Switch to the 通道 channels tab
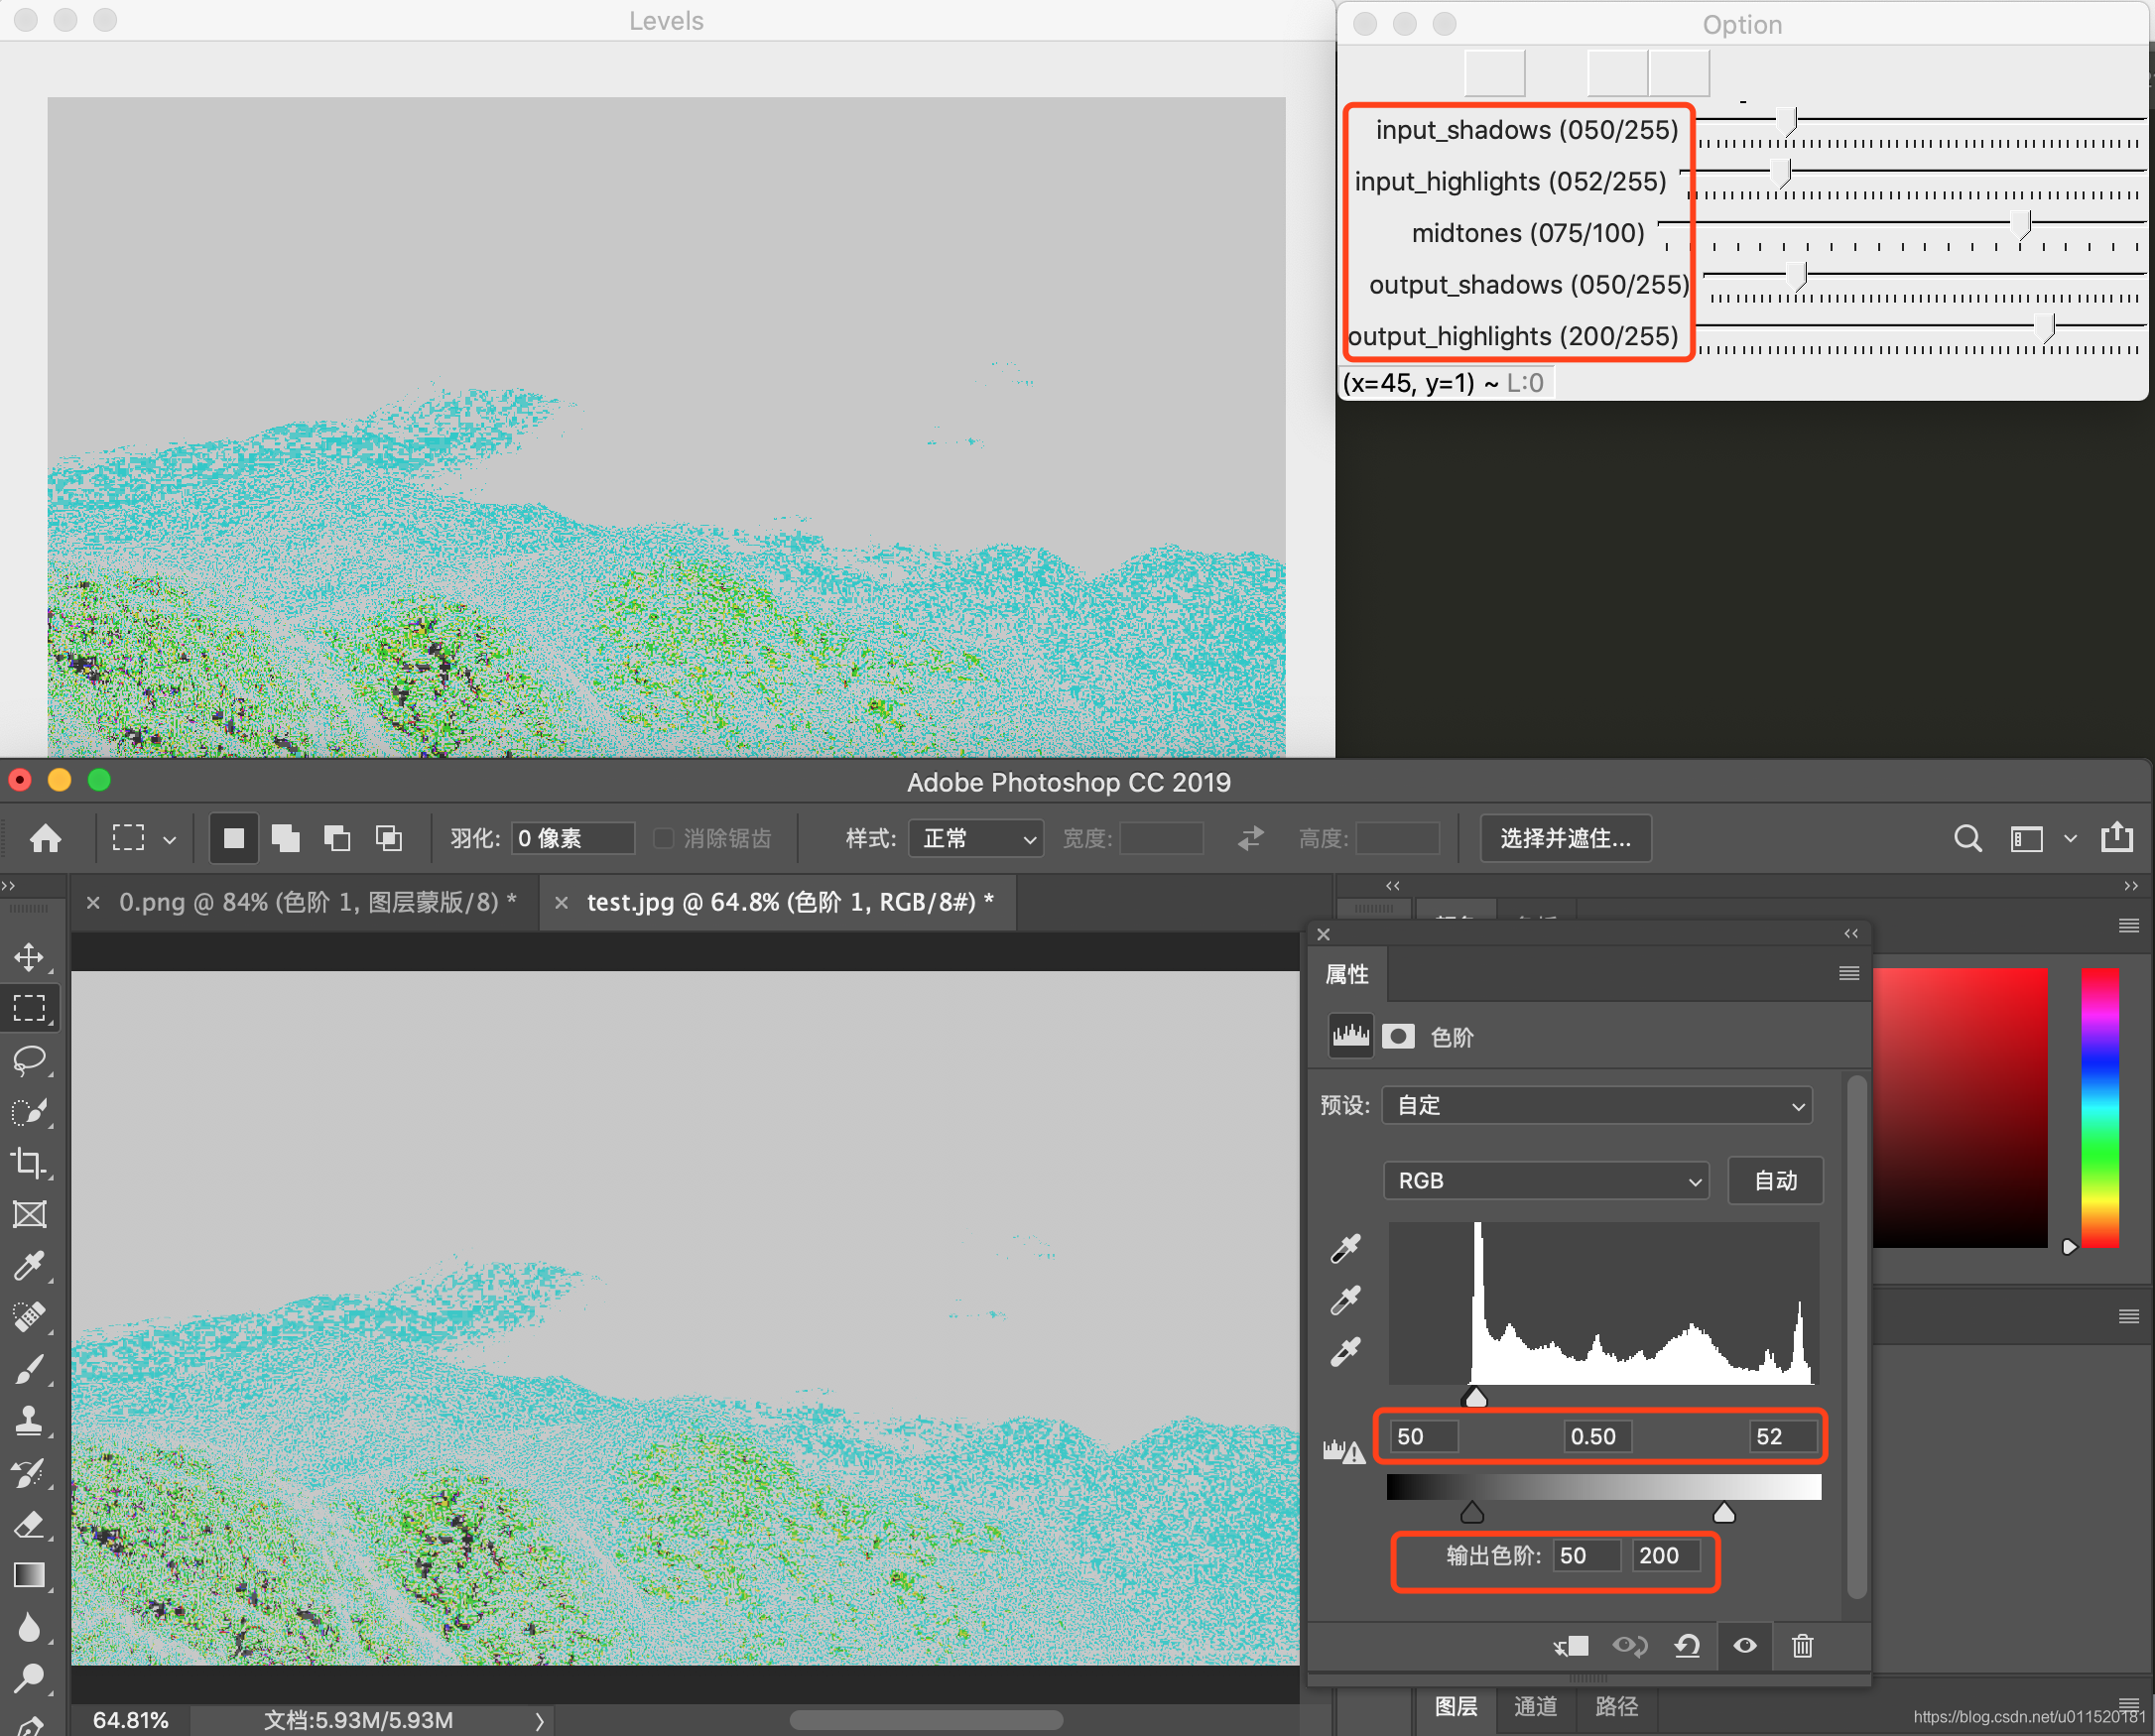This screenshot has height=1736, width=2155. click(1535, 1706)
